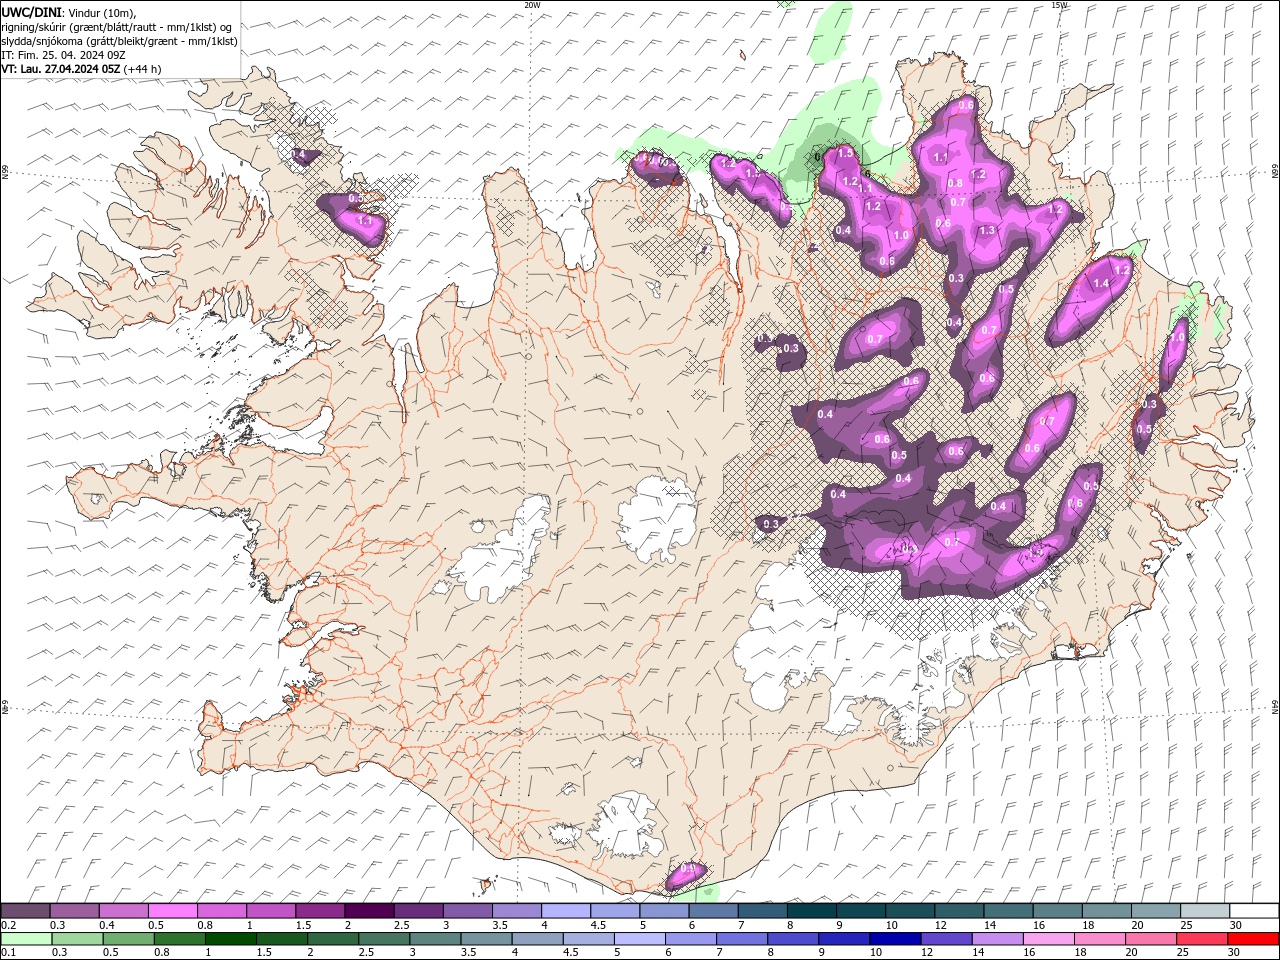Click the upper legend swatch labeled 12

click(959, 911)
